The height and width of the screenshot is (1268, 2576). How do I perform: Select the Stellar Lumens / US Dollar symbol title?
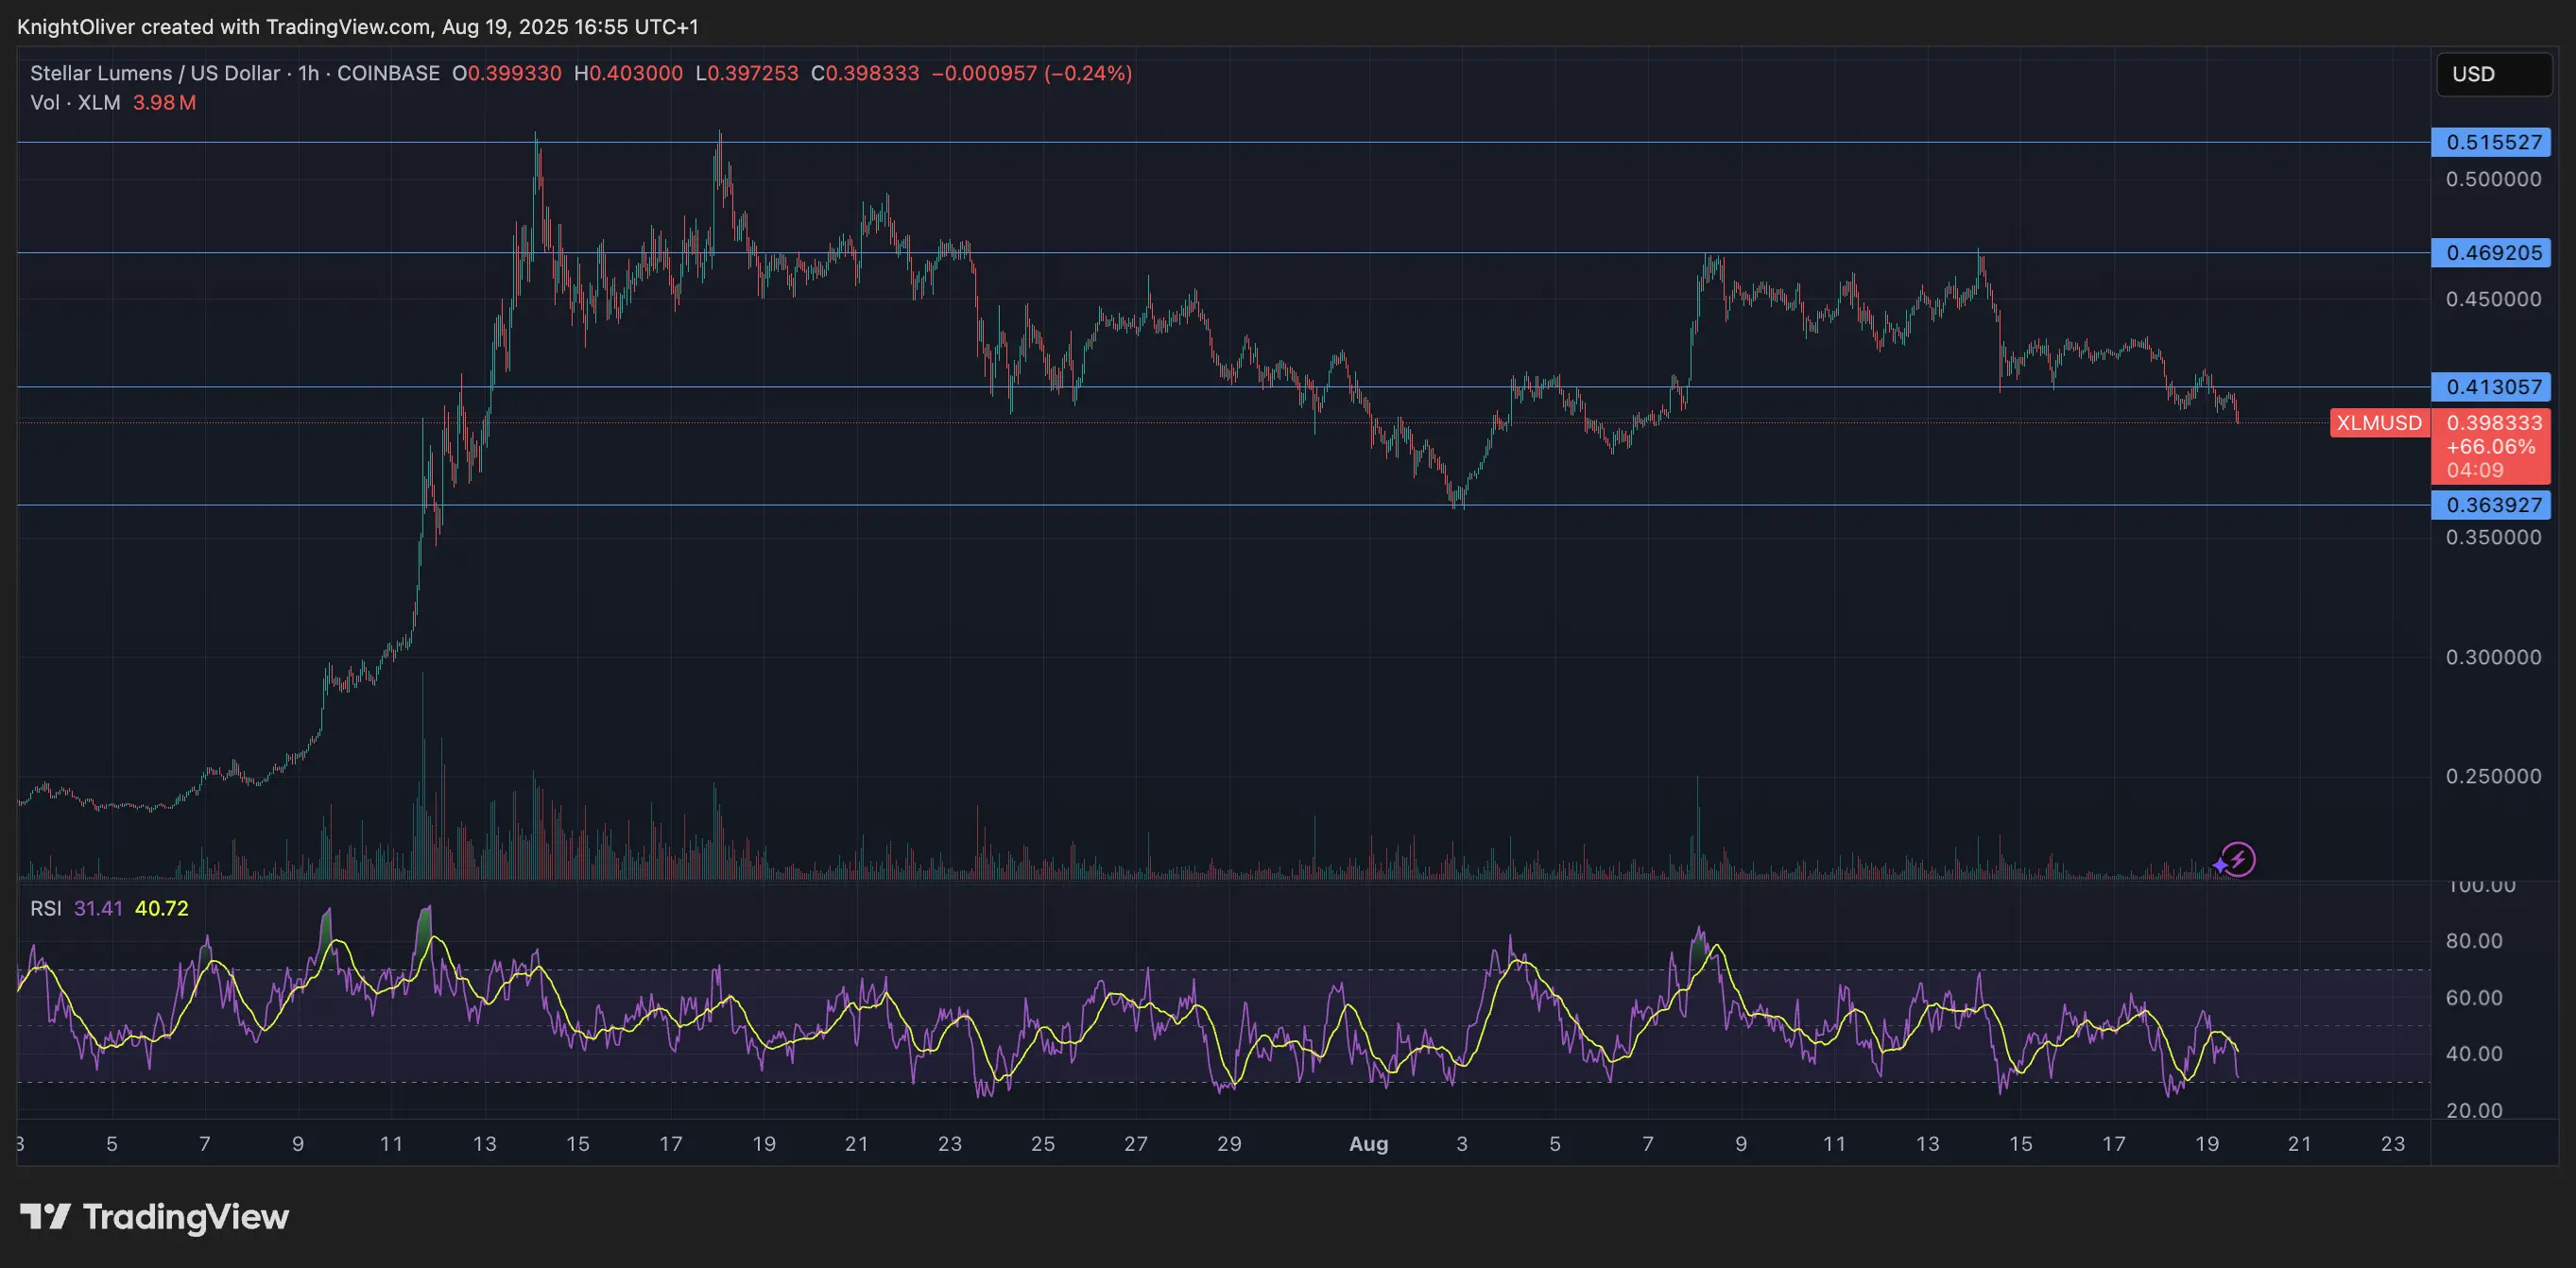tap(152, 73)
